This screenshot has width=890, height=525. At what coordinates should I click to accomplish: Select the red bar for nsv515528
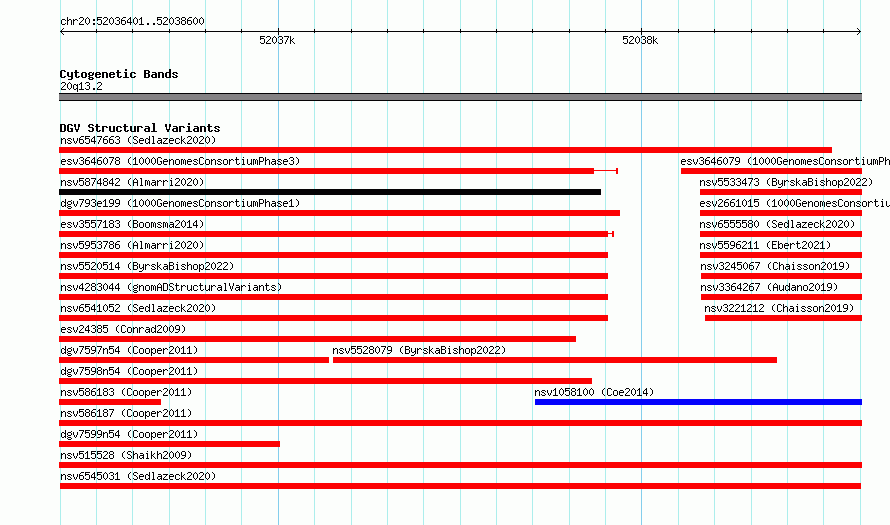[x=460, y=465]
